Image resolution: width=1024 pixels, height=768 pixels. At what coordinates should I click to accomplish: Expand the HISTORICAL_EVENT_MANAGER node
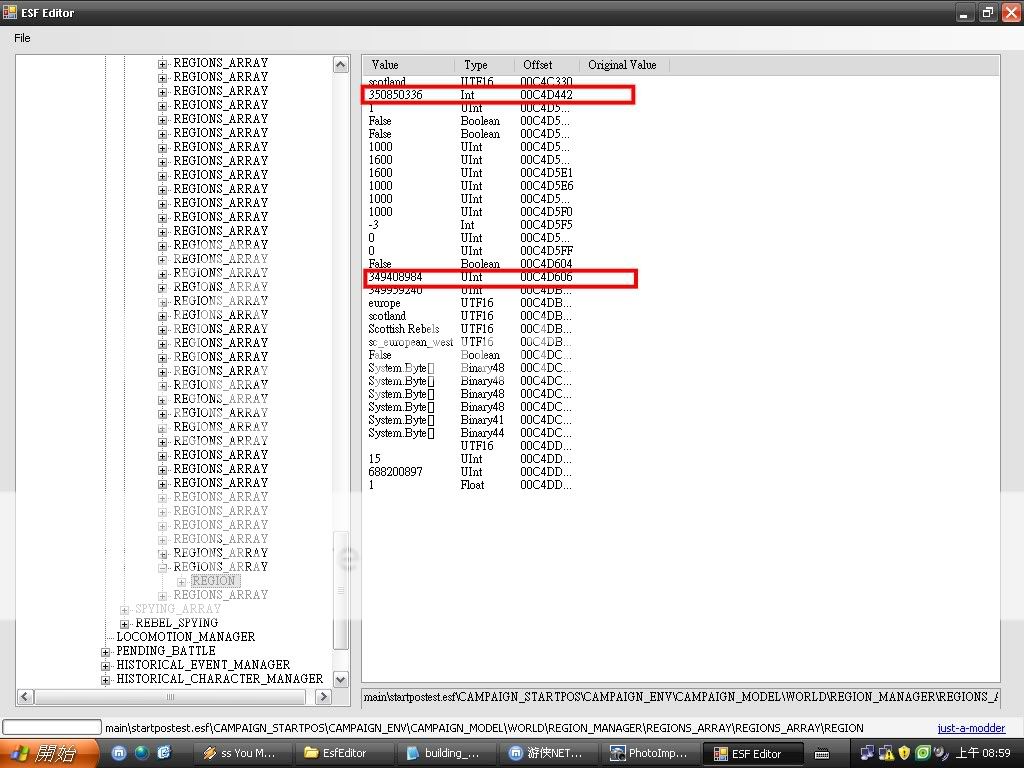pos(105,666)
